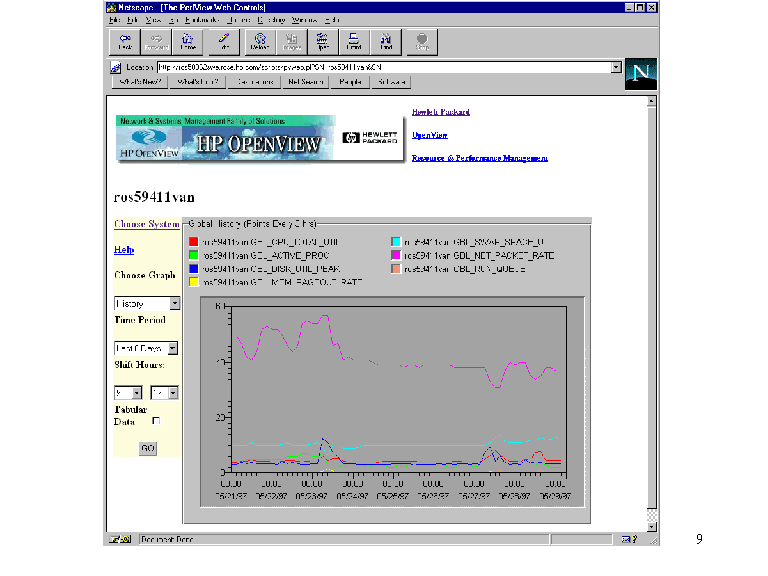Viewport: 768px width, 576px height.
Task: Open the File menu
Action: pyautogui.click(x=114, y=19)
